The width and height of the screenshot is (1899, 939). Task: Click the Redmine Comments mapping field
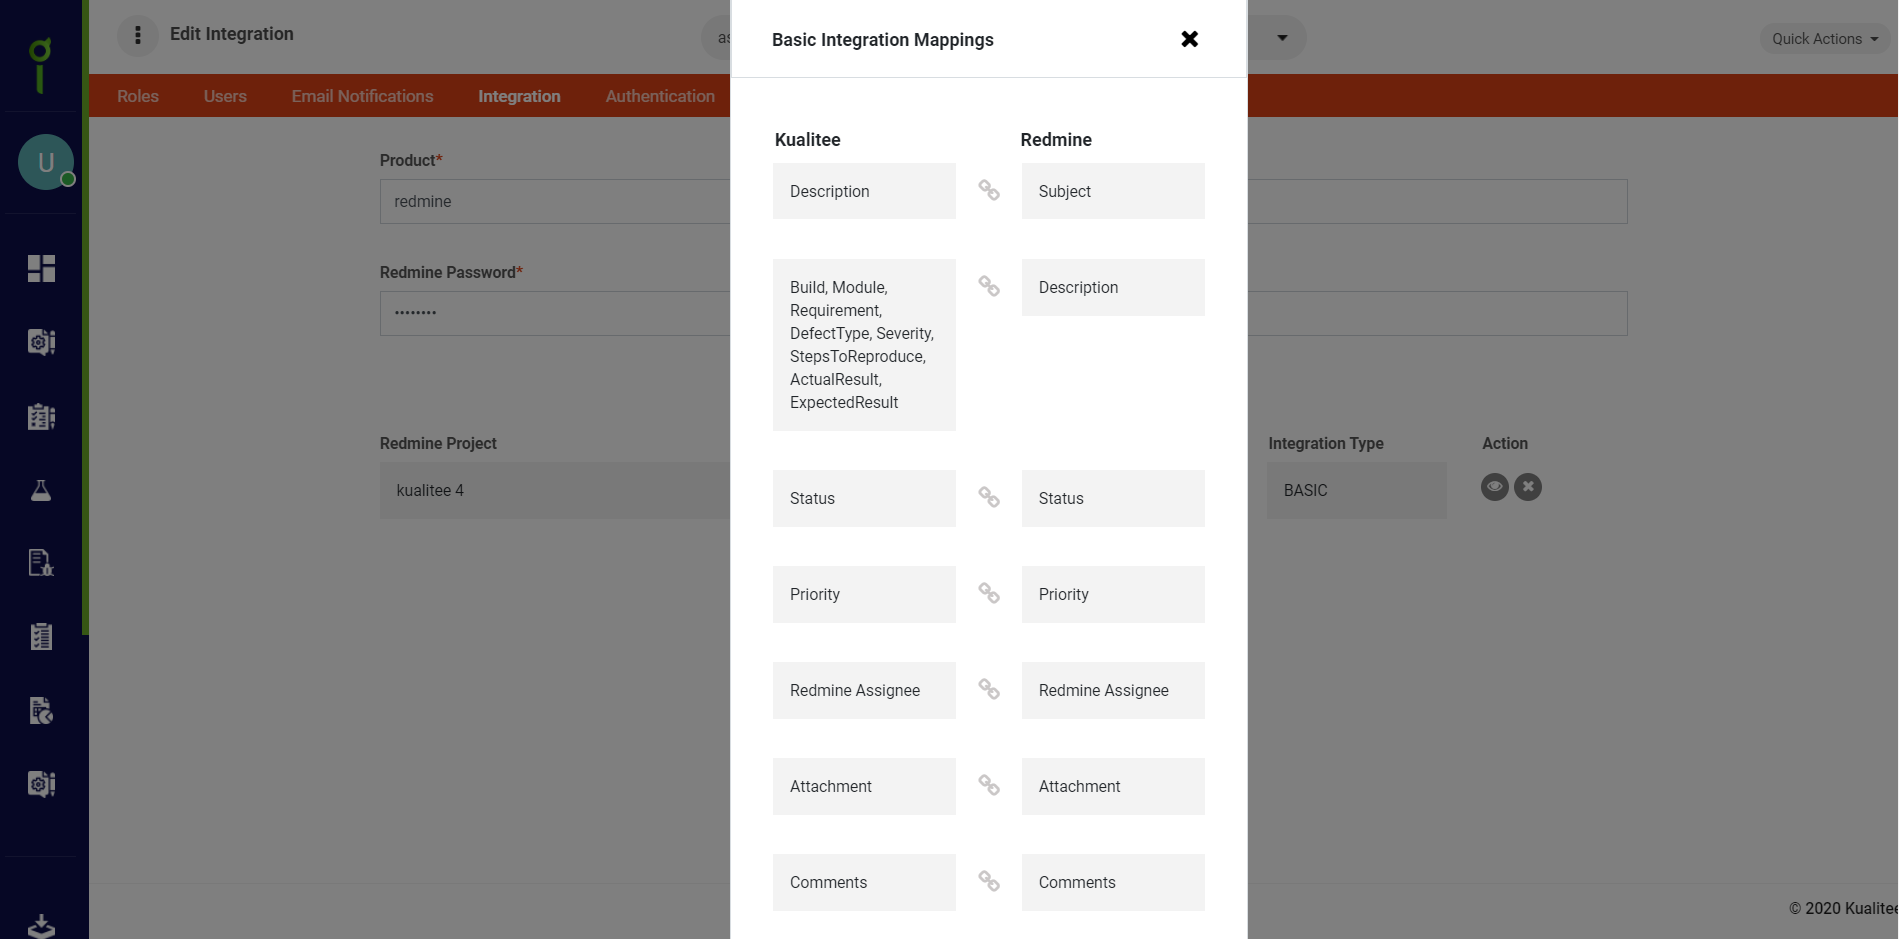[1113, 882]
